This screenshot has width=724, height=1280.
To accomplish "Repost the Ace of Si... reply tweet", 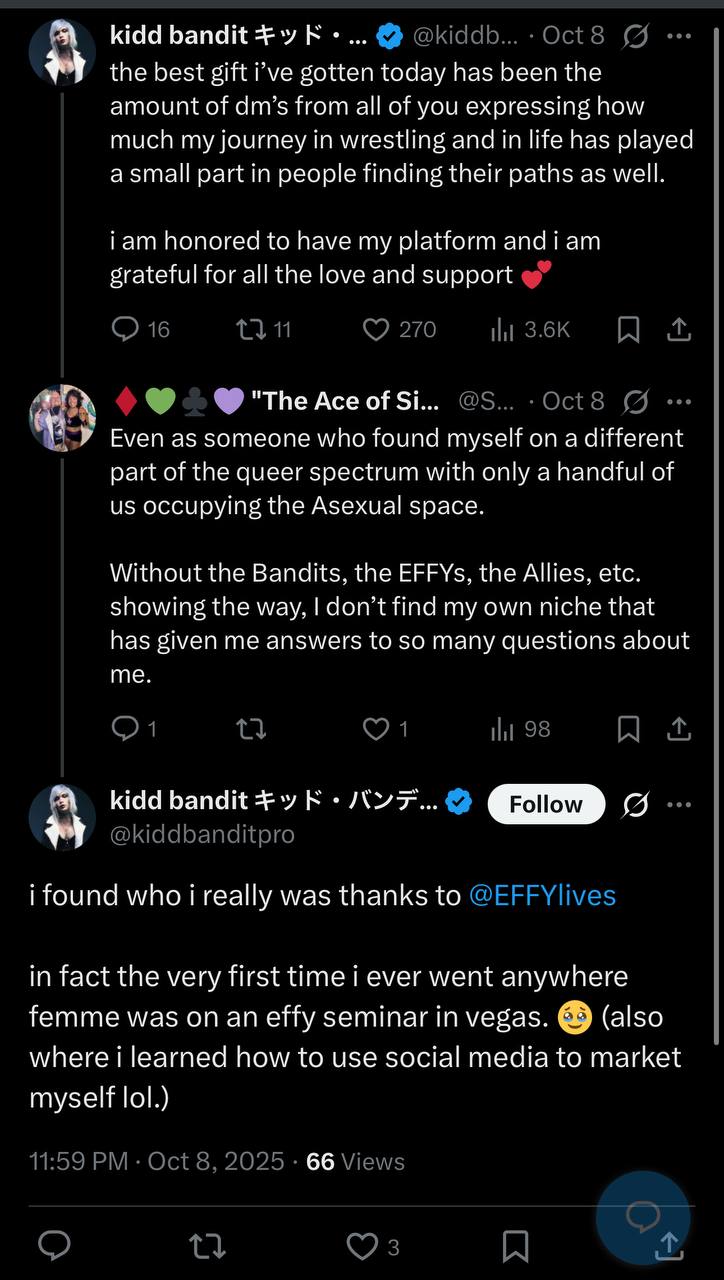I will click(248, 730).
